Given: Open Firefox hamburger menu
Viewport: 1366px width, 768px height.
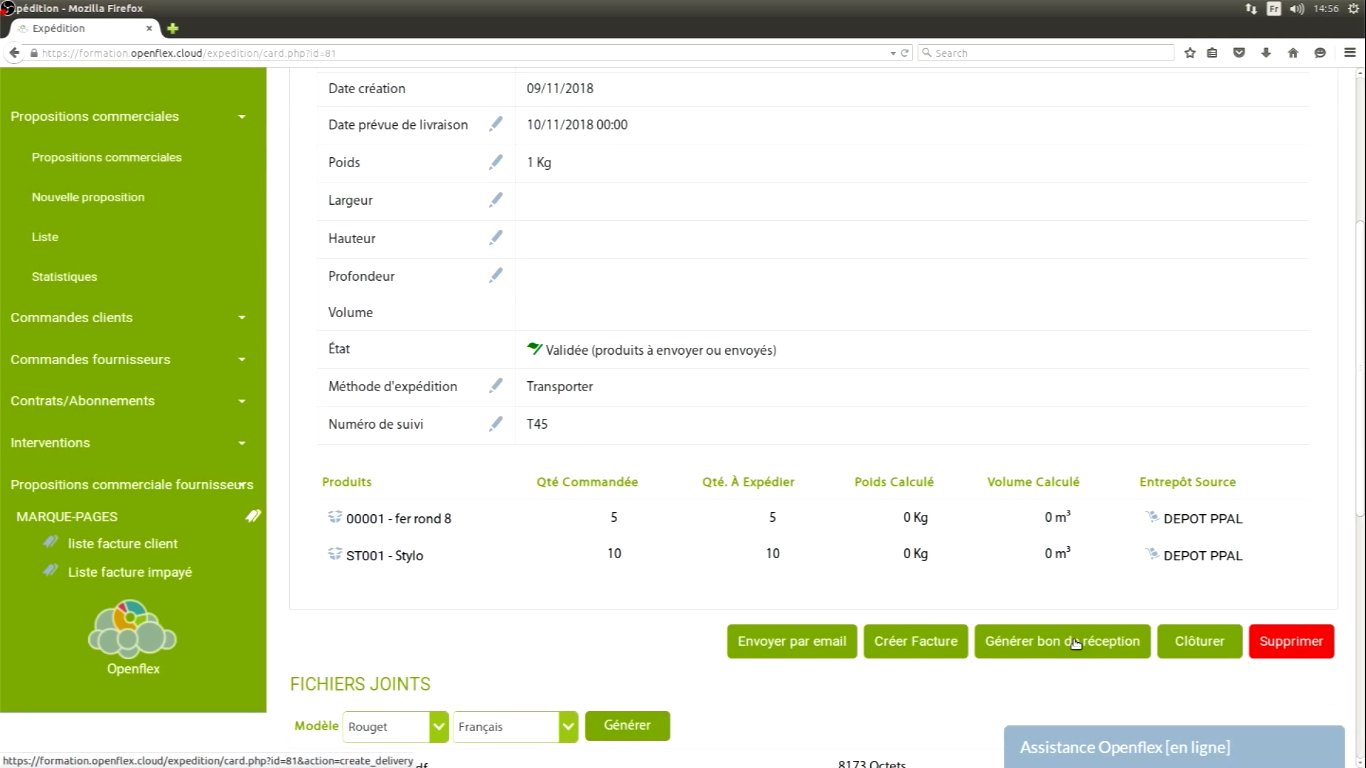Looking at the screenshot, I should [x=1349, y=53].
